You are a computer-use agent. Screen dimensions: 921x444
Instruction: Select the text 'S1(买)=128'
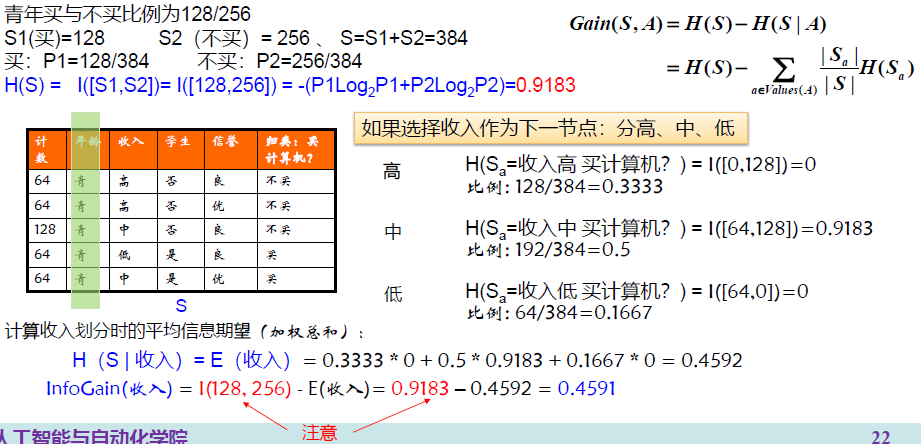(55, 39)
